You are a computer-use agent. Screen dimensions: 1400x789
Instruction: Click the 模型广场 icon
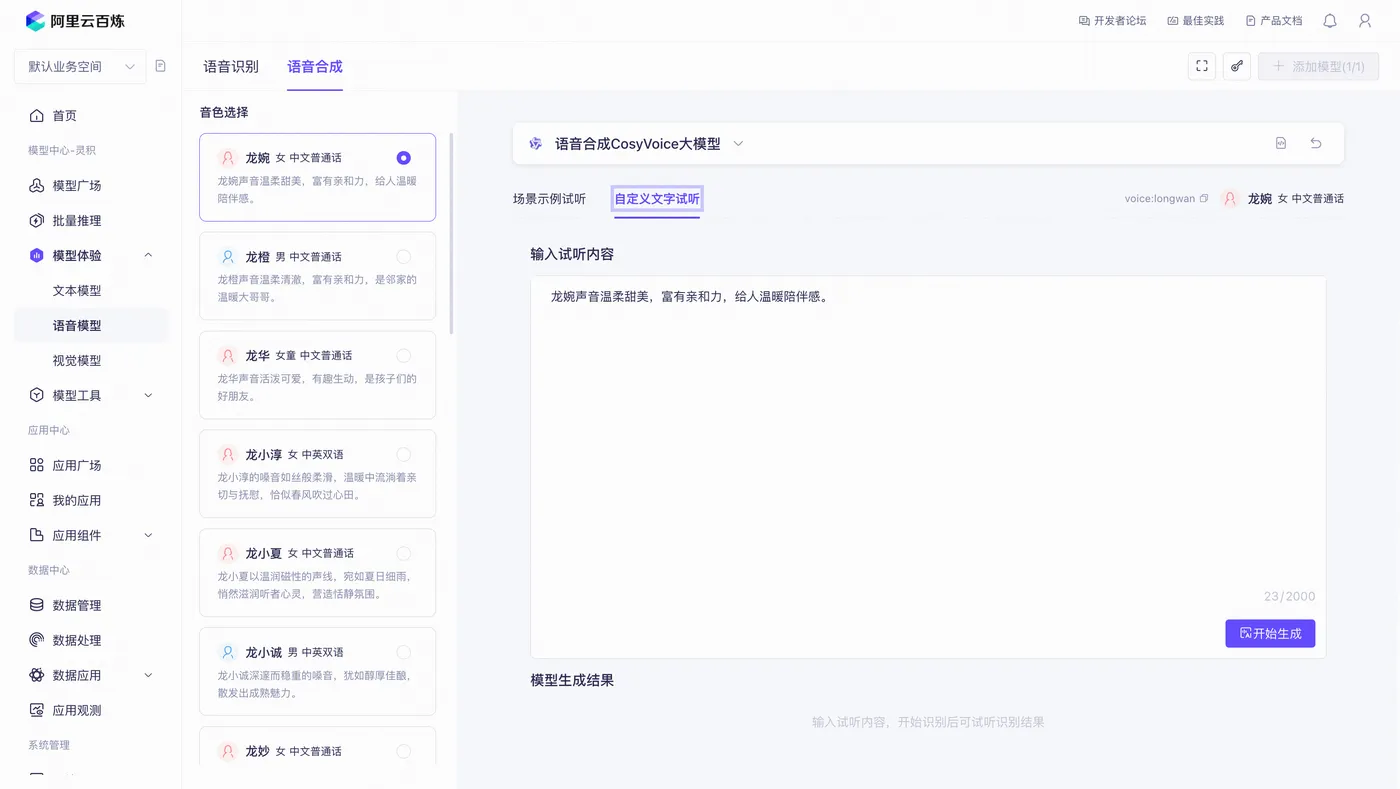pyautogui.click(x=37, y=186)
